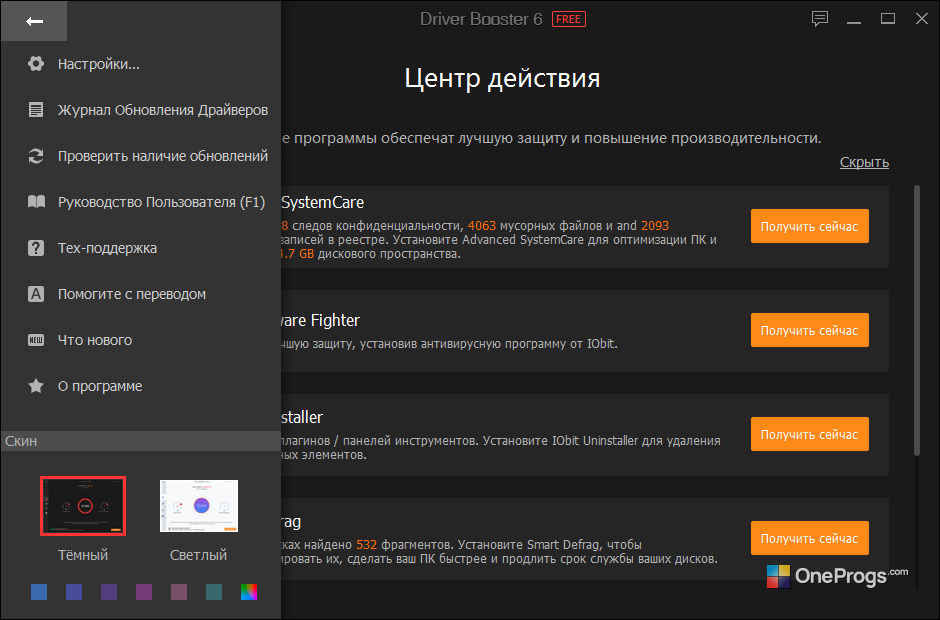
Task: Click the Тёмный skin label
Action: [x=83, y=555]
